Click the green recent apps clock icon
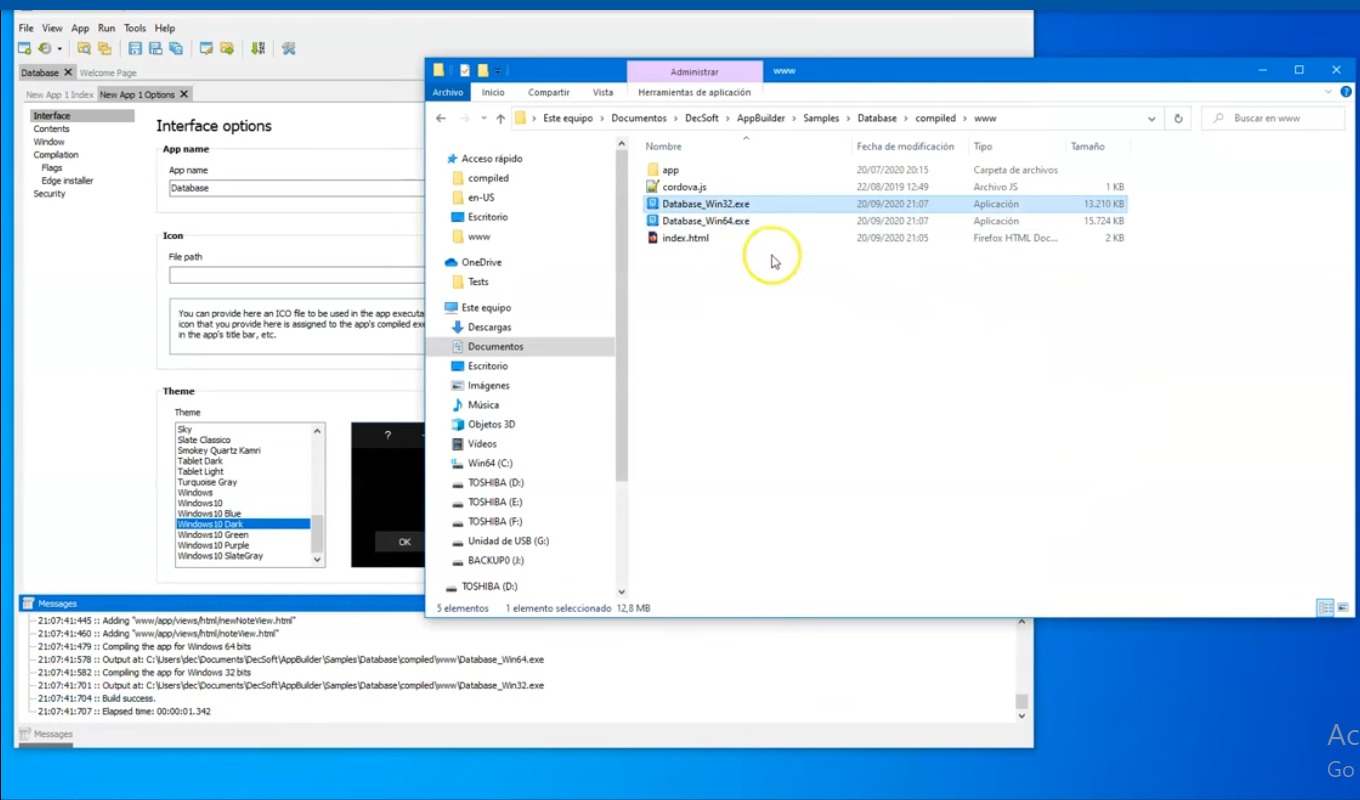 pos(44,48)
